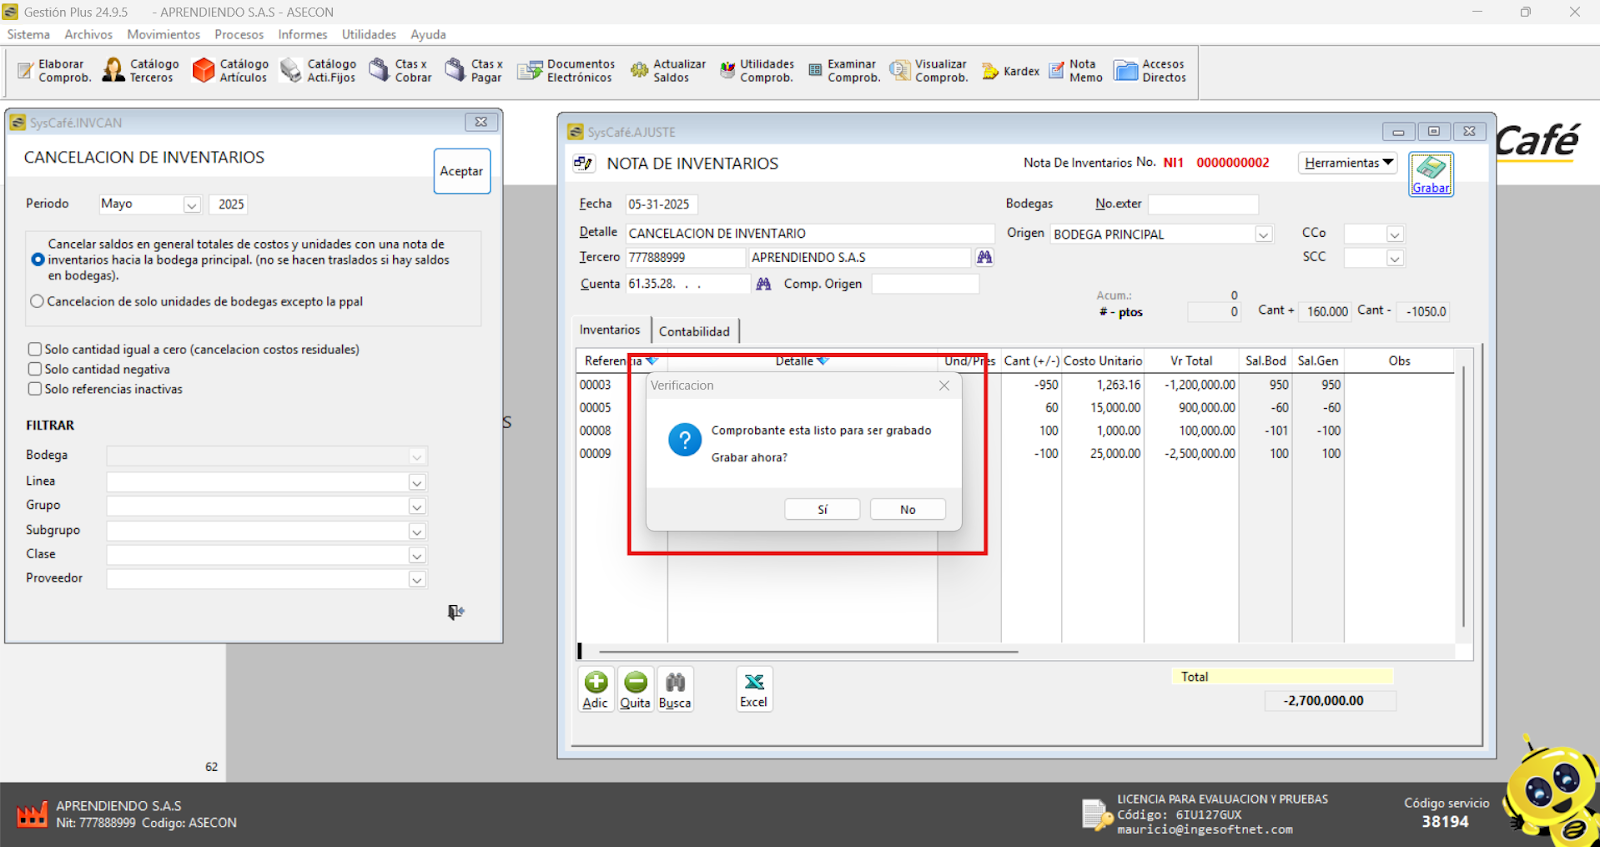Switch to the Contabilidad tab
1600x847 pixels.
(694, 331)
